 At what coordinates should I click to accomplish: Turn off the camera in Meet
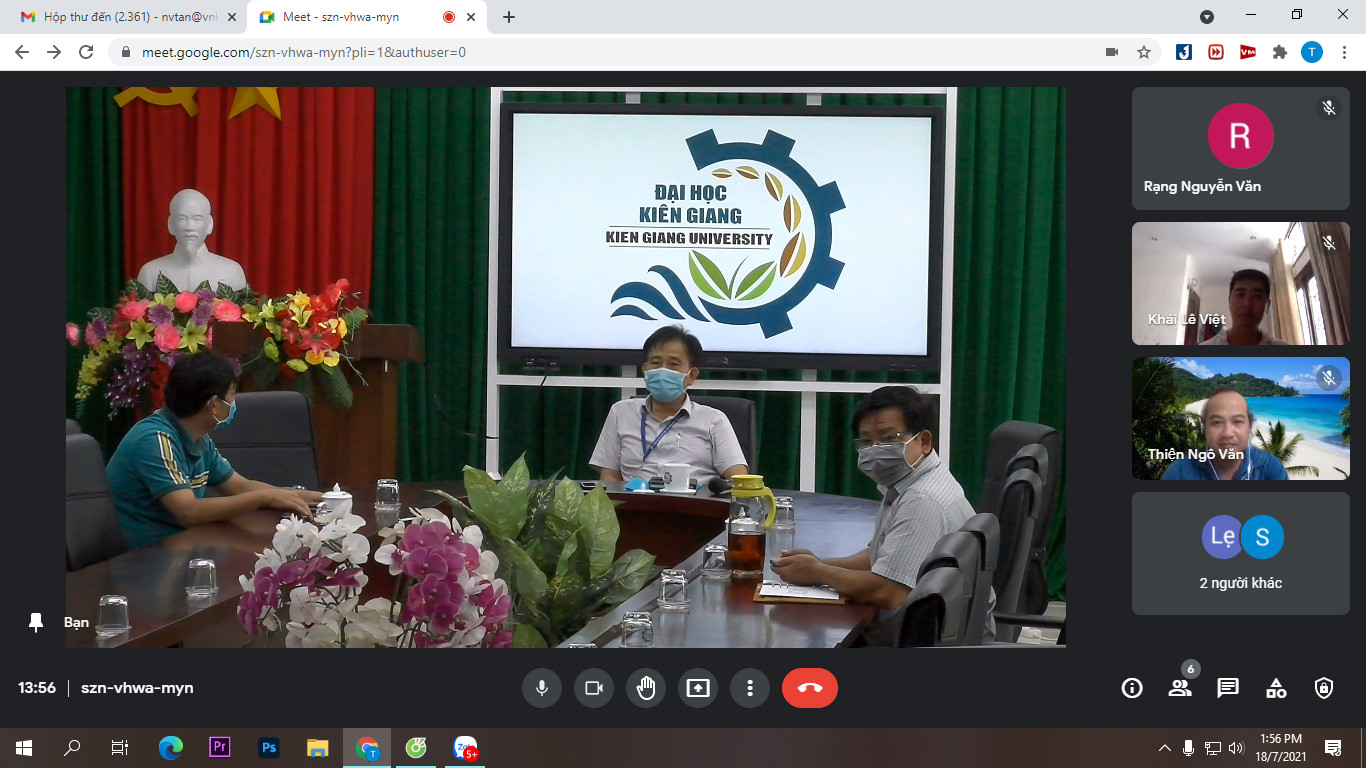coord(594,688)
